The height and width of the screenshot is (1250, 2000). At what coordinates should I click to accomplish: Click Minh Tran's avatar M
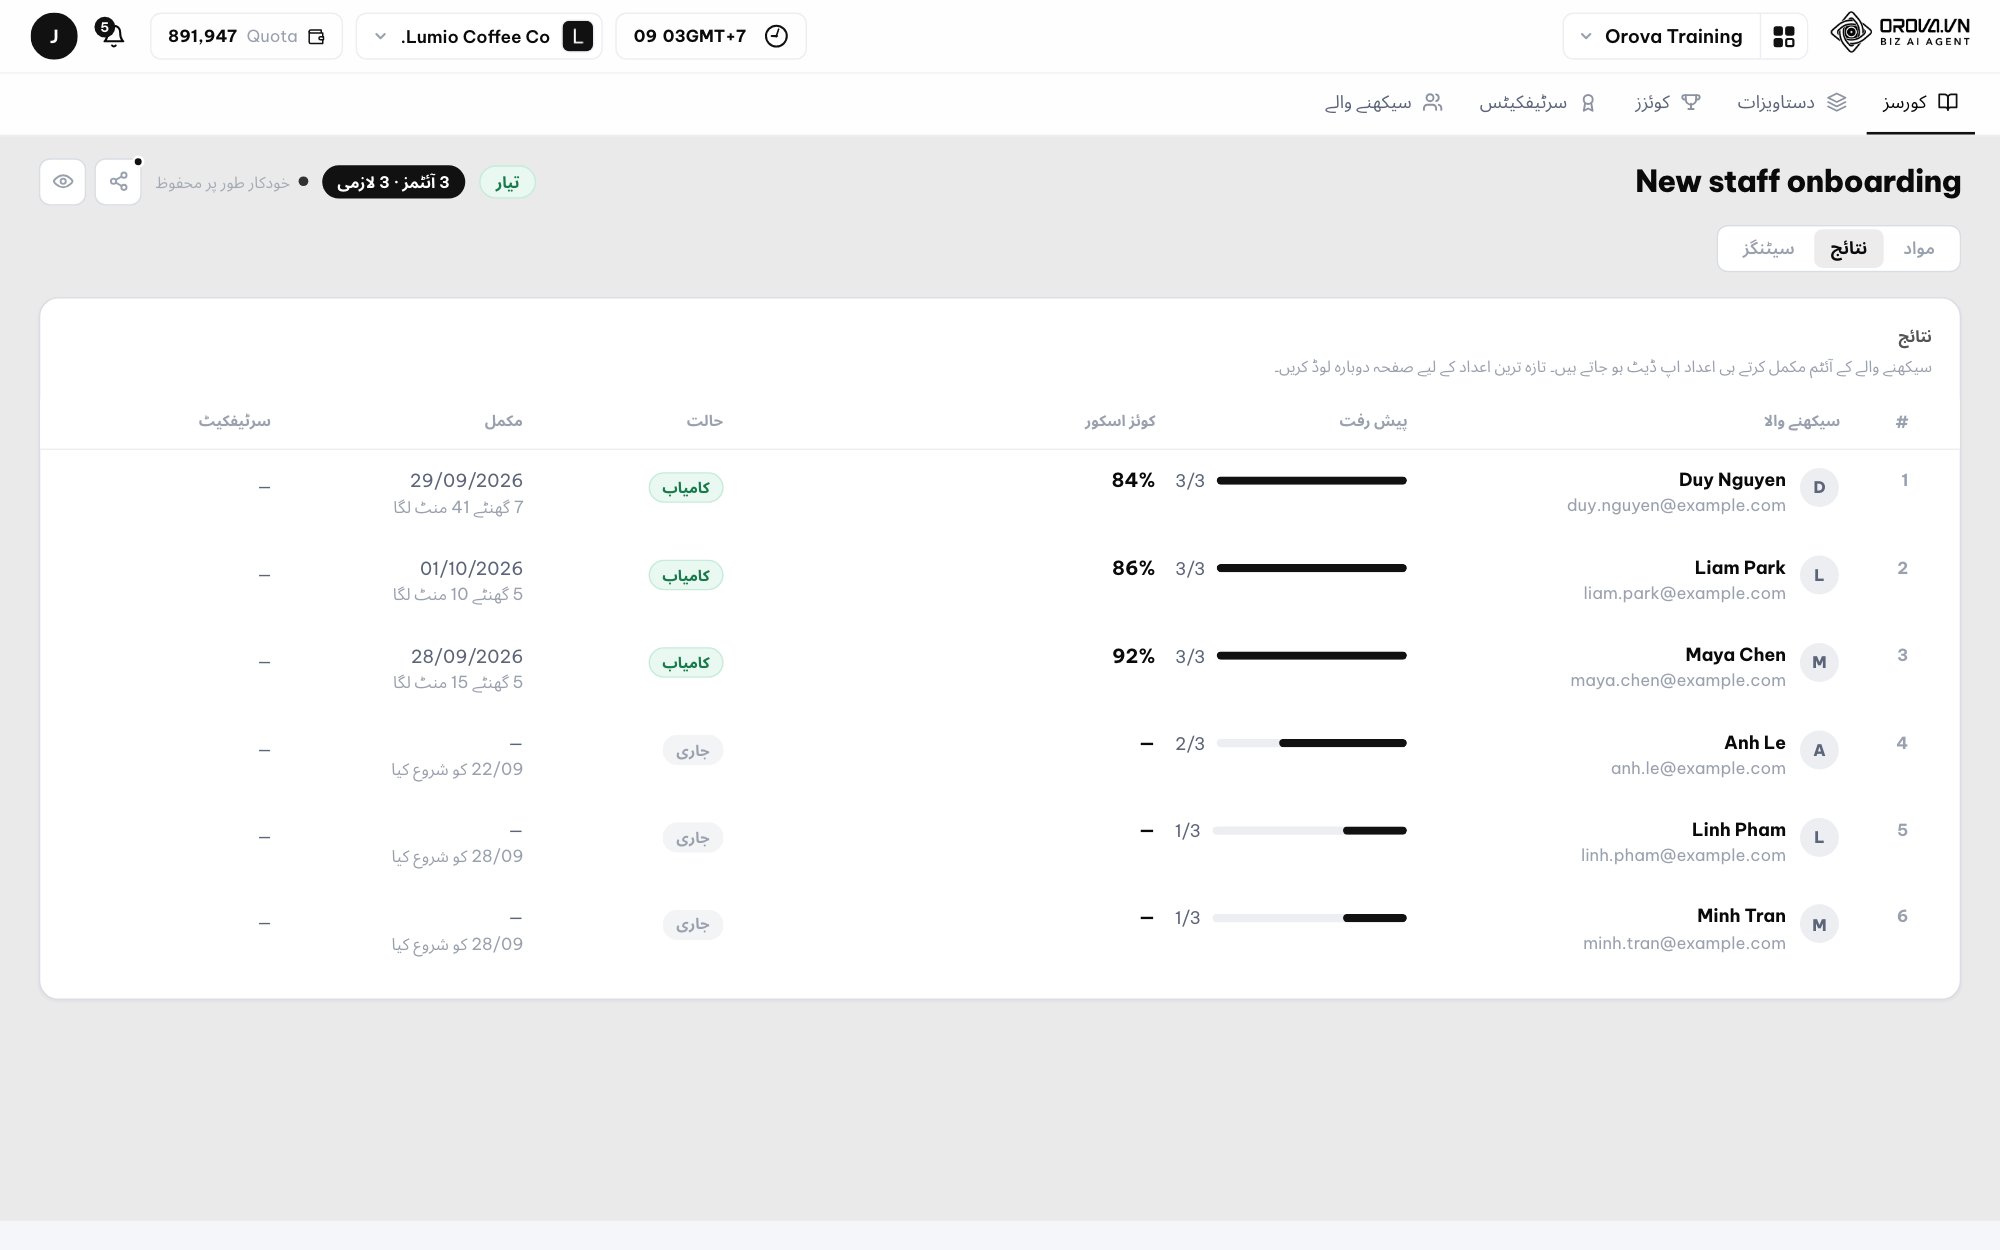click(x=1819, y=925)
